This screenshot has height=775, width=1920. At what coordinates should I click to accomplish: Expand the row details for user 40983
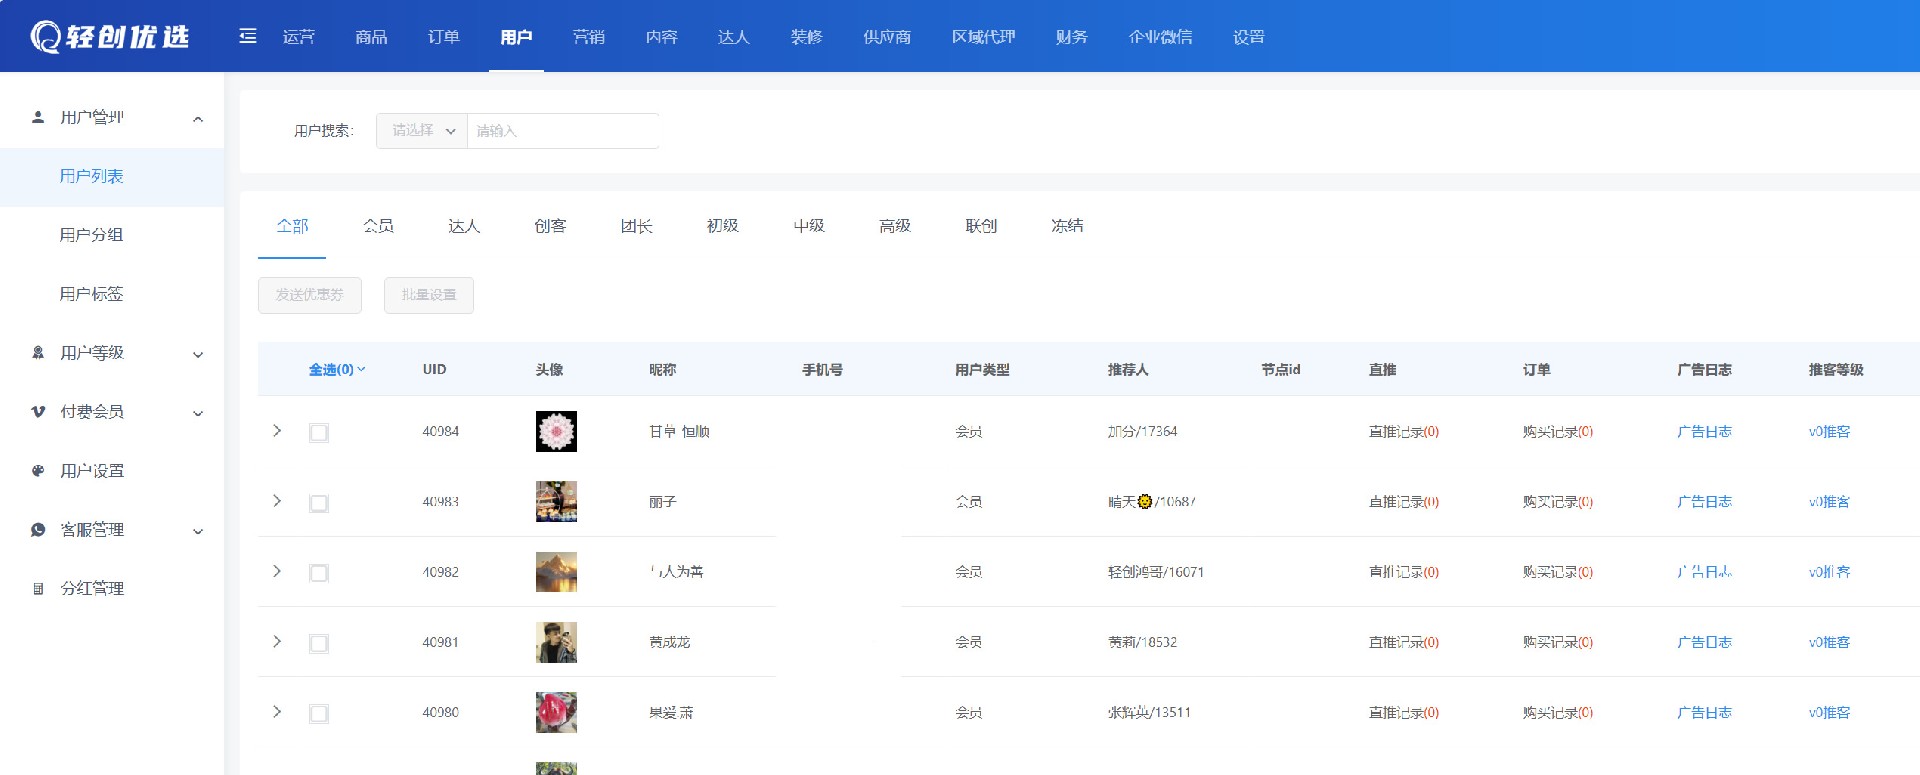pyautogui.click(x=277, y=501)
